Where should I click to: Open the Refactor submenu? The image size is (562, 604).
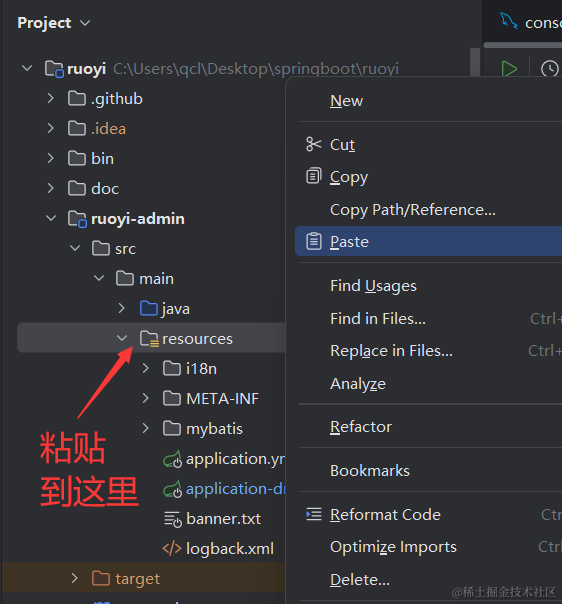click(361, 427)
